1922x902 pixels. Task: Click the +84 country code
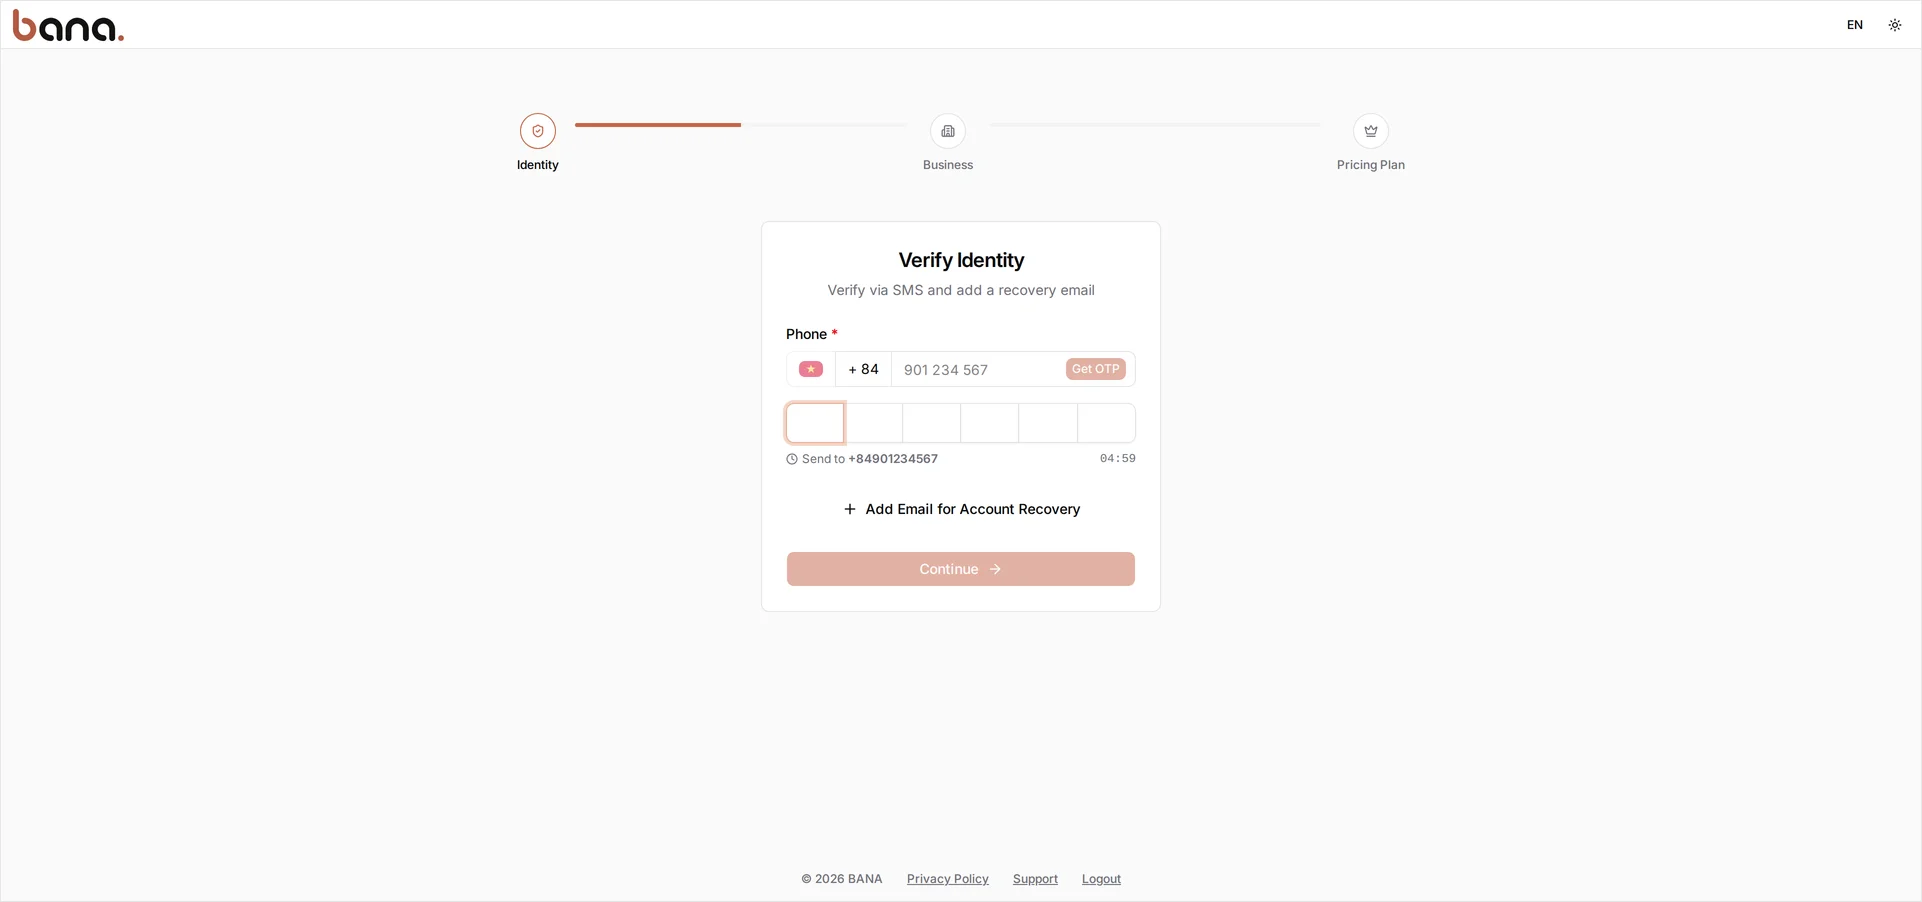tap(864, 369)
